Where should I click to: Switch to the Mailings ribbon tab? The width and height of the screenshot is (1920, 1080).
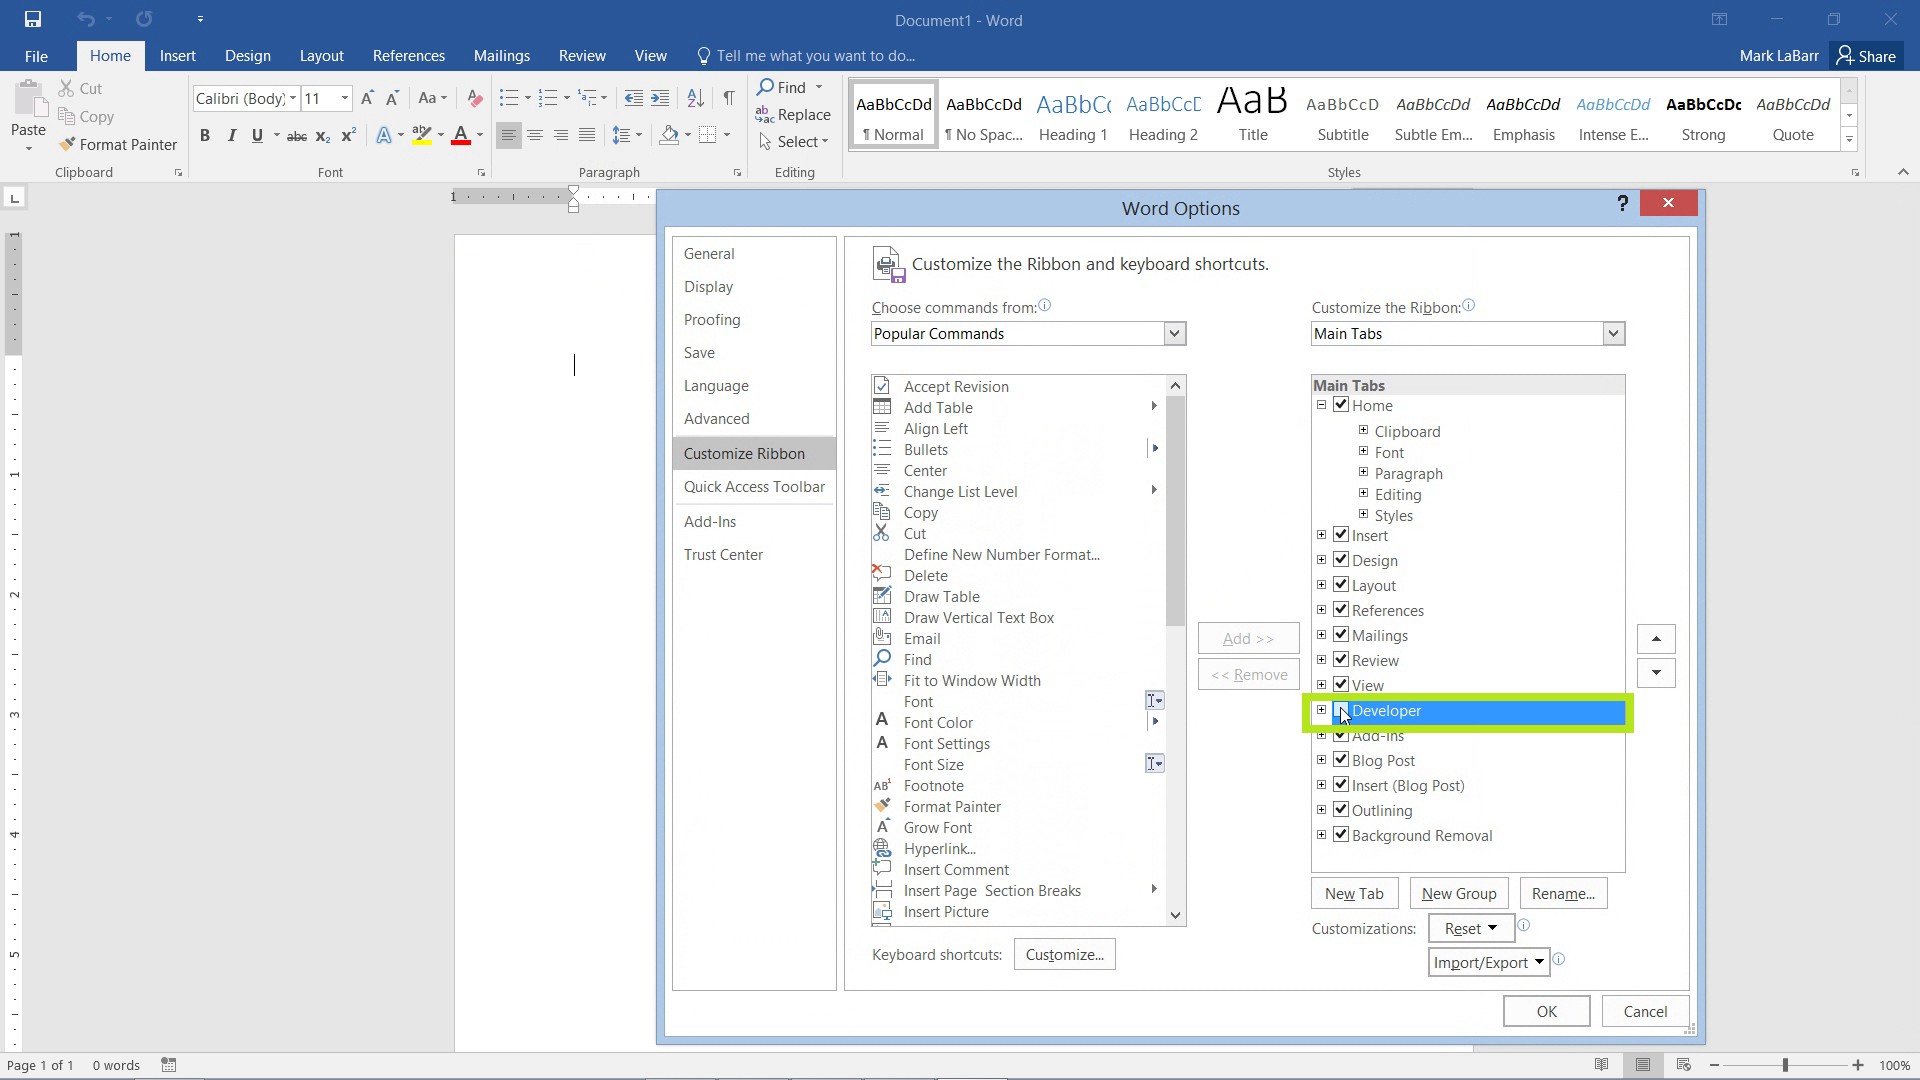[502, 56]
